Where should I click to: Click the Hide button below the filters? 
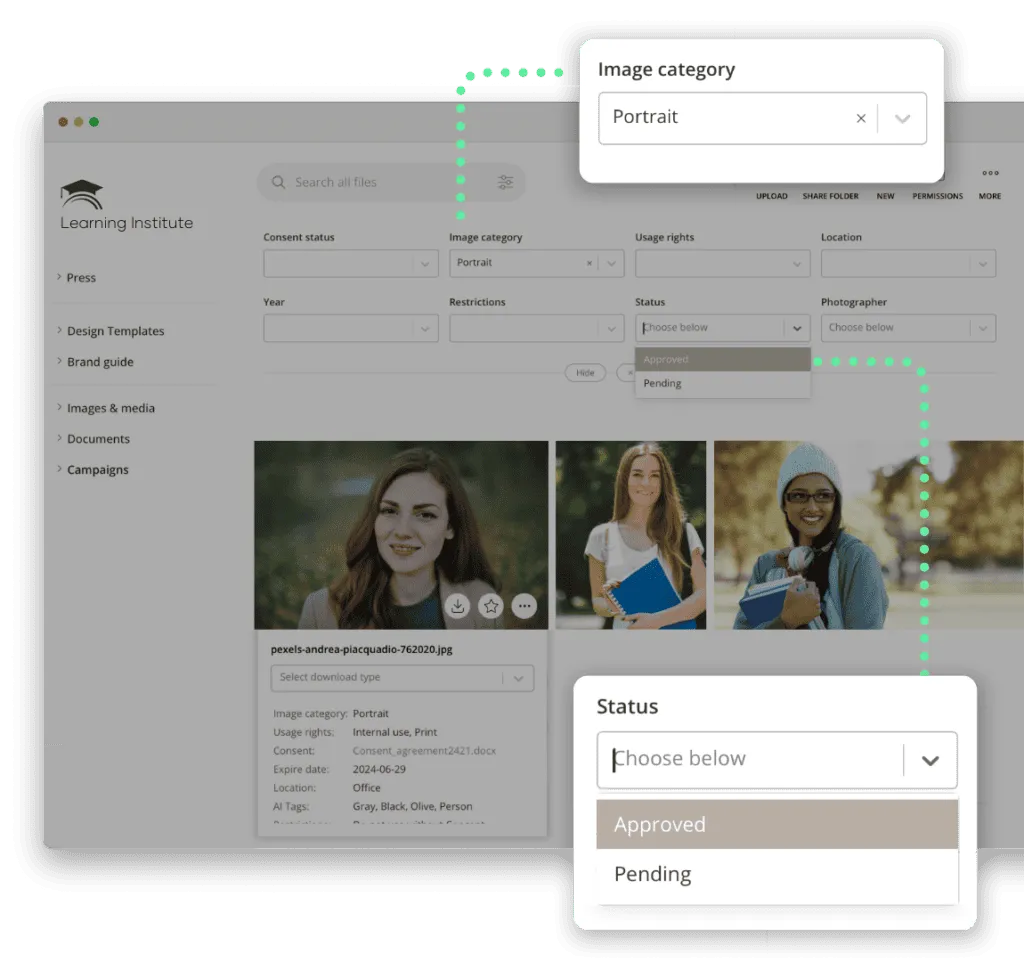point(585,372)
